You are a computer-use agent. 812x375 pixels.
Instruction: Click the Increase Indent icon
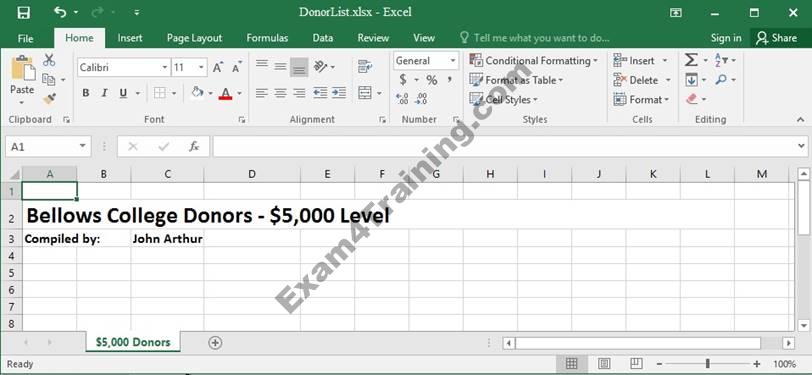tap(339, 93)
